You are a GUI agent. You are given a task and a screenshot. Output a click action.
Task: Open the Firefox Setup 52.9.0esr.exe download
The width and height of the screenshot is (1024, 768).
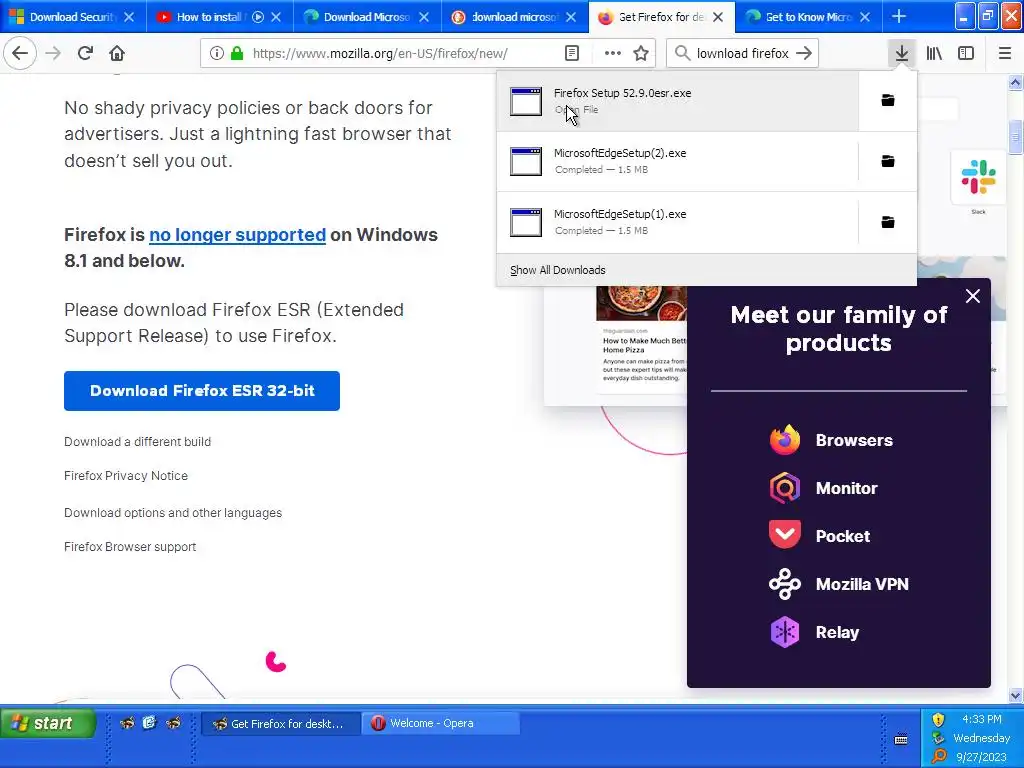pyautogui.click(x=677, y=101)
